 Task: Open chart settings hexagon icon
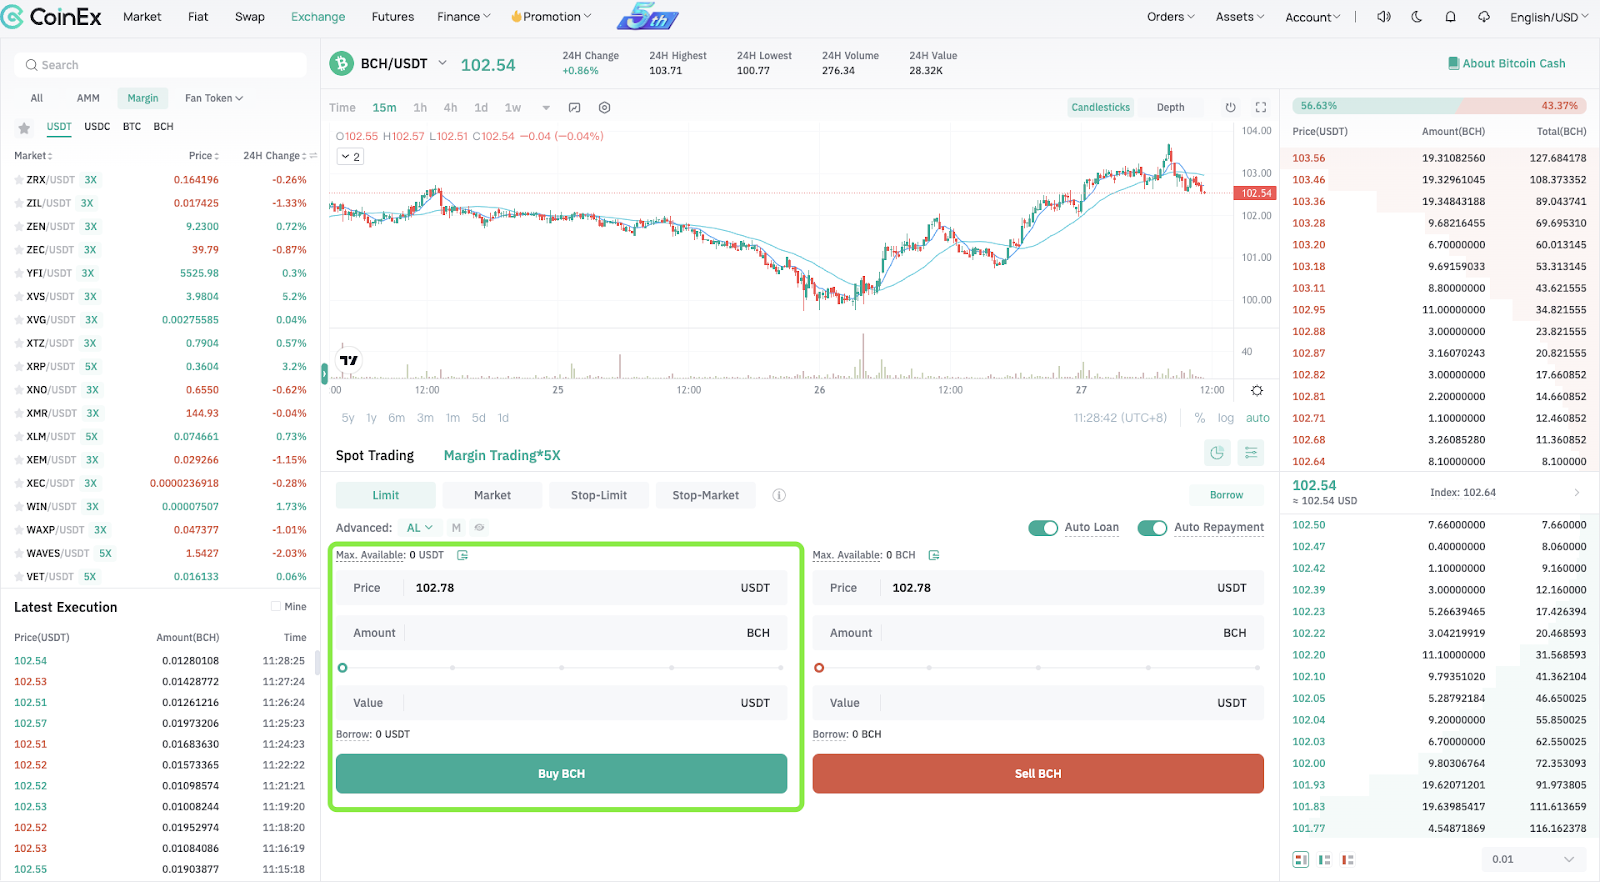click(x=604, y=108)
